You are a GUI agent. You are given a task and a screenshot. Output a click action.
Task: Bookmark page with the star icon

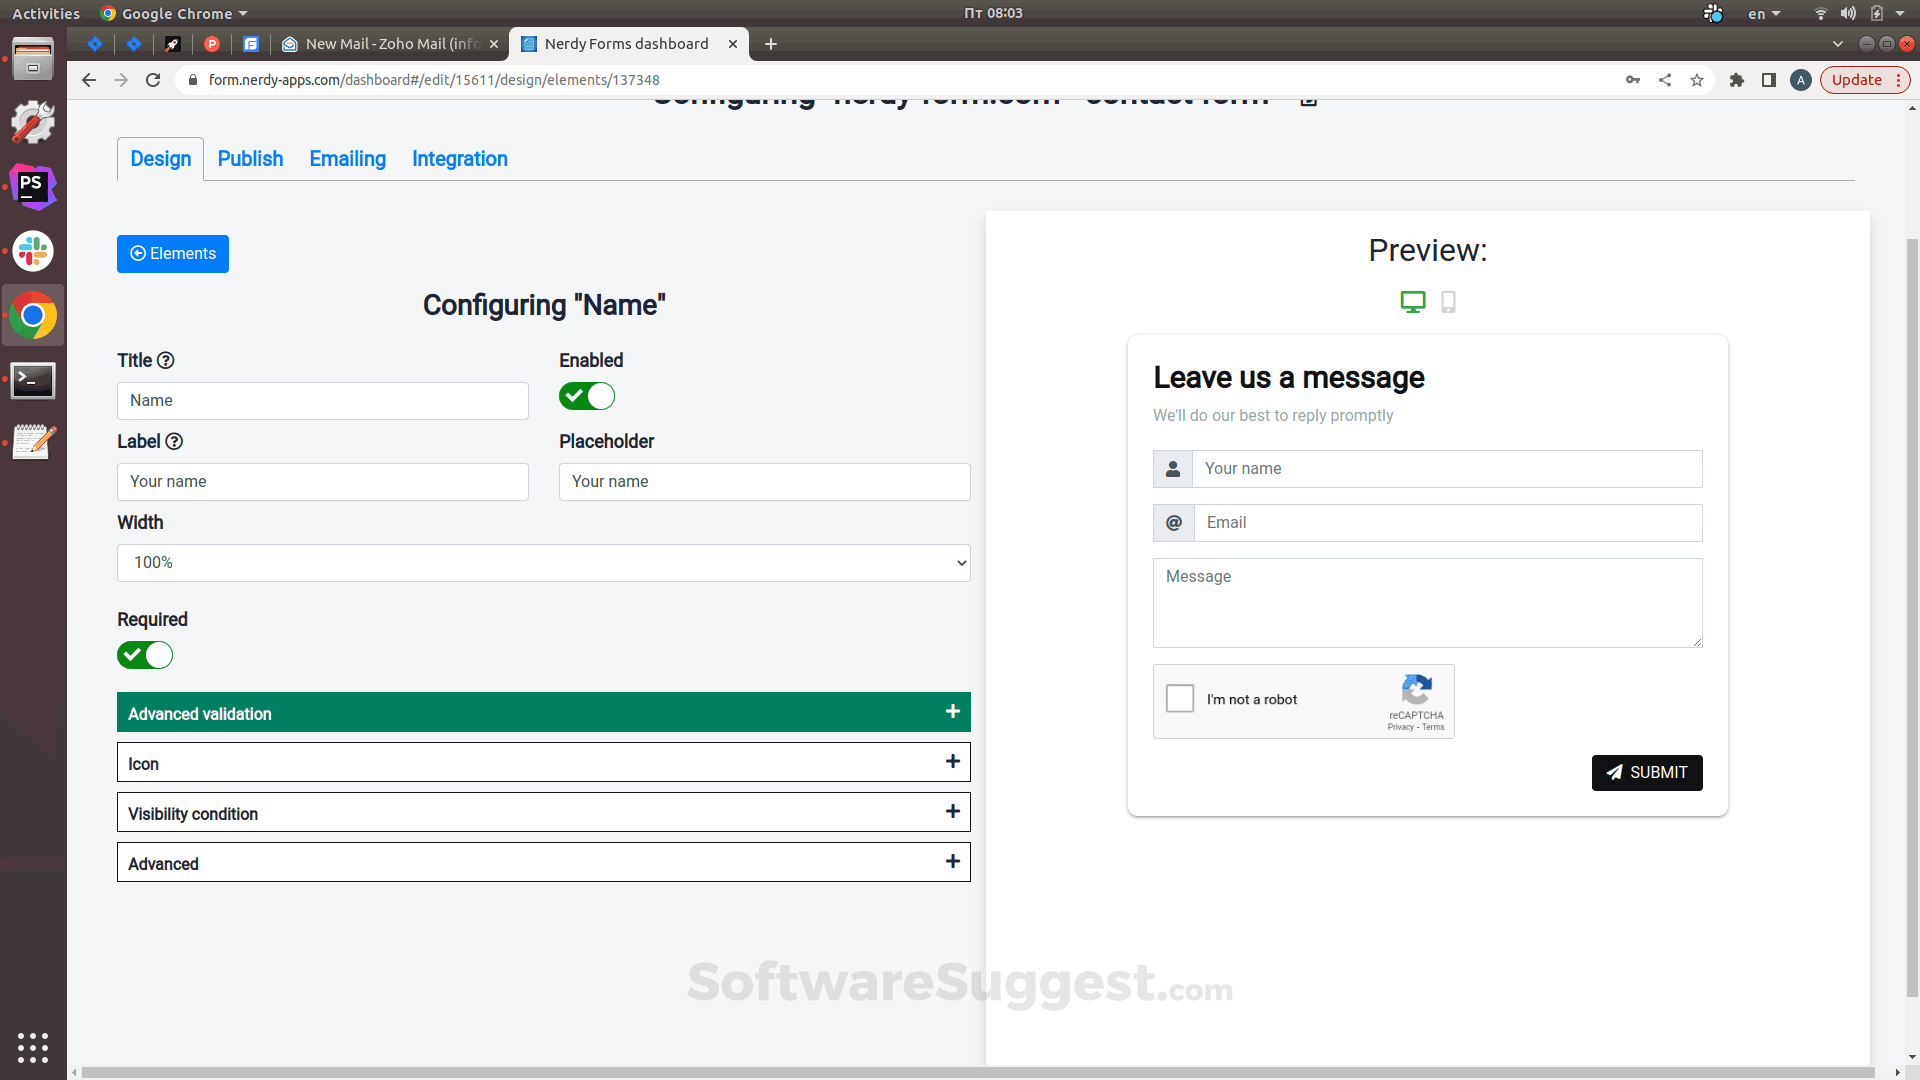(x=1697, y=80)
